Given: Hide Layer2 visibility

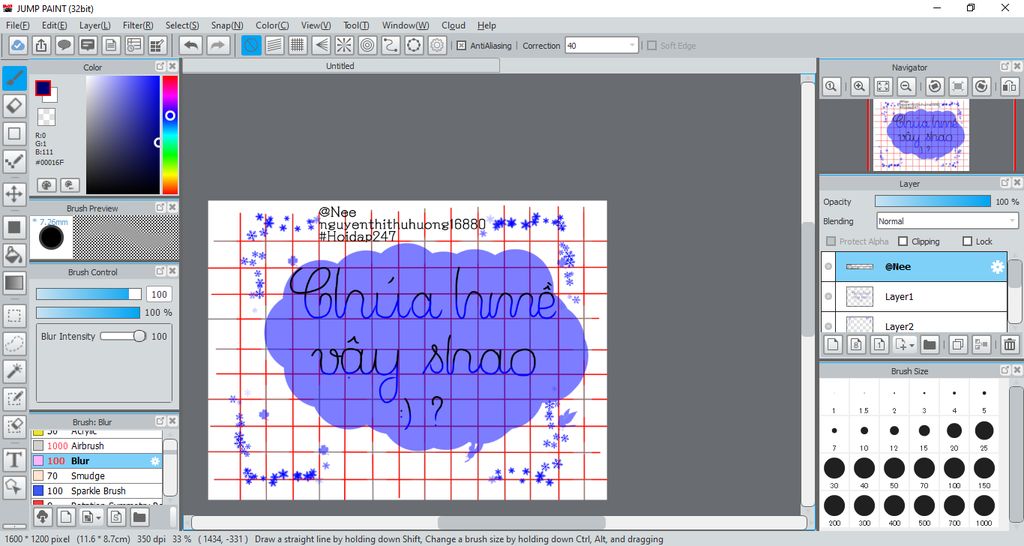Looking at the screenshot, I should pos(828,325).
